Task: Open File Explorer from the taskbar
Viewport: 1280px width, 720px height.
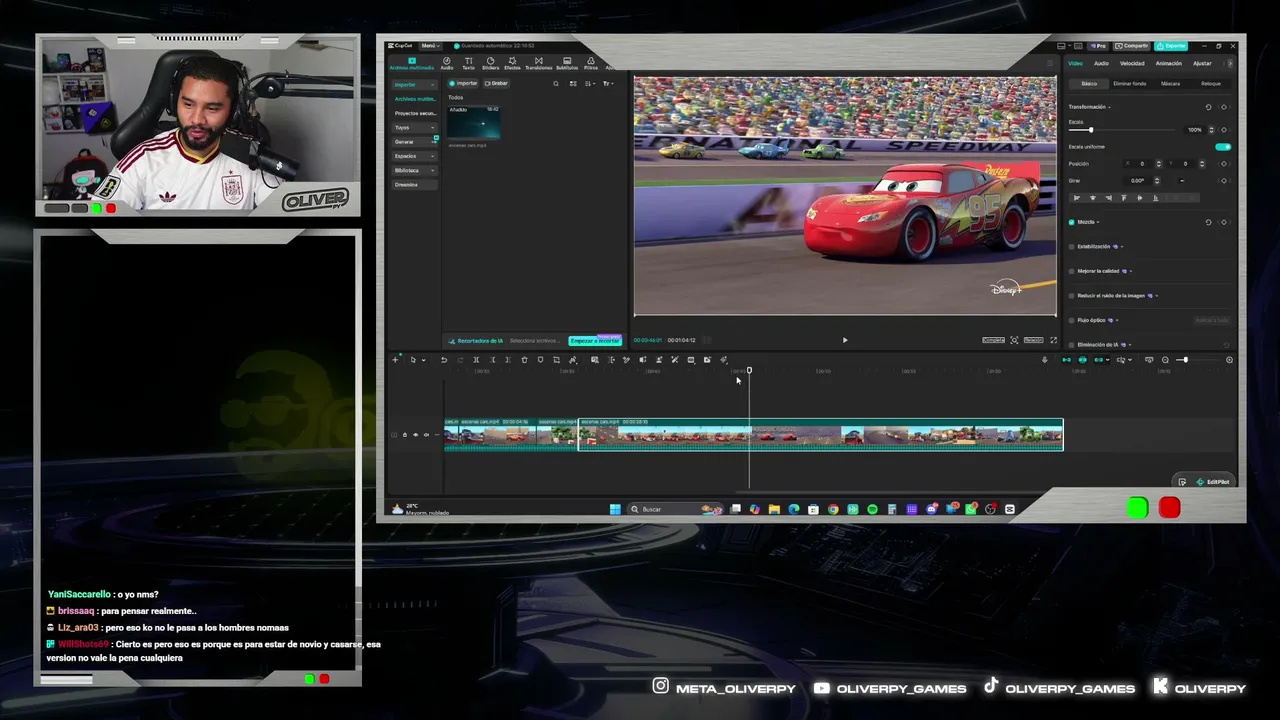Action: (774, 509)
